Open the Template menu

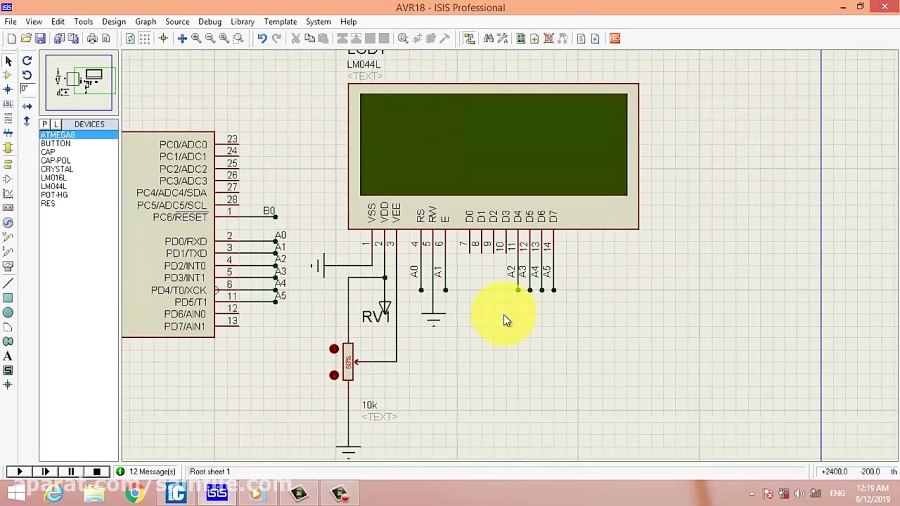[x=280, y=21]
